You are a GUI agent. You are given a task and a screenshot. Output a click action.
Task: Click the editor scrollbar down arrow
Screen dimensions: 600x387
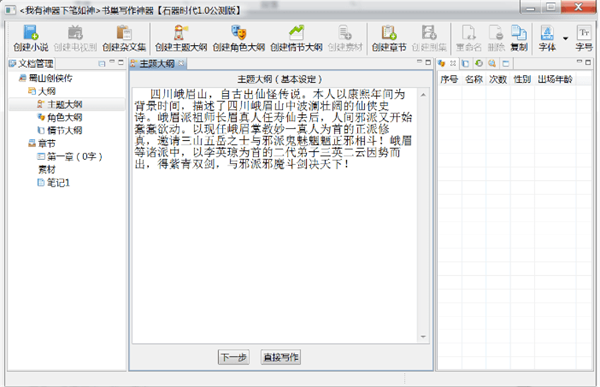click(423, 336)
